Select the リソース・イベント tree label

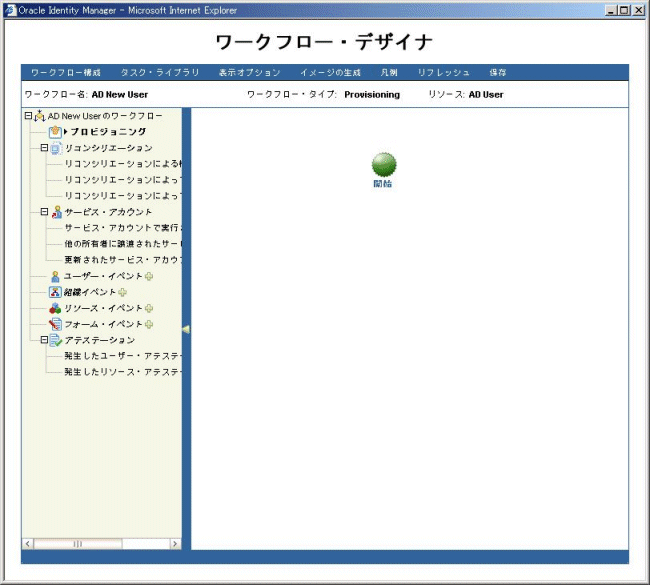[103, 308]
